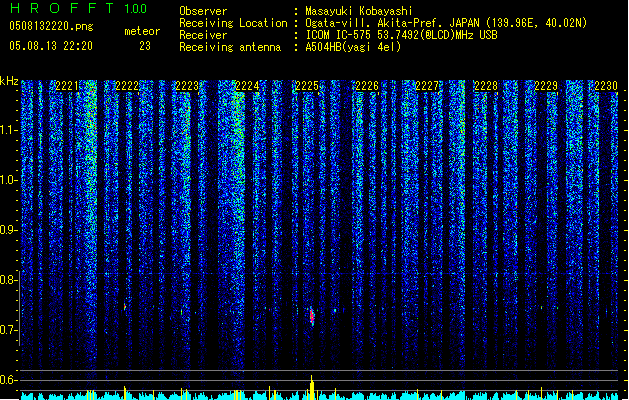Click the 2225 time marker
The image size is (629, 400).
coord(306,86)
